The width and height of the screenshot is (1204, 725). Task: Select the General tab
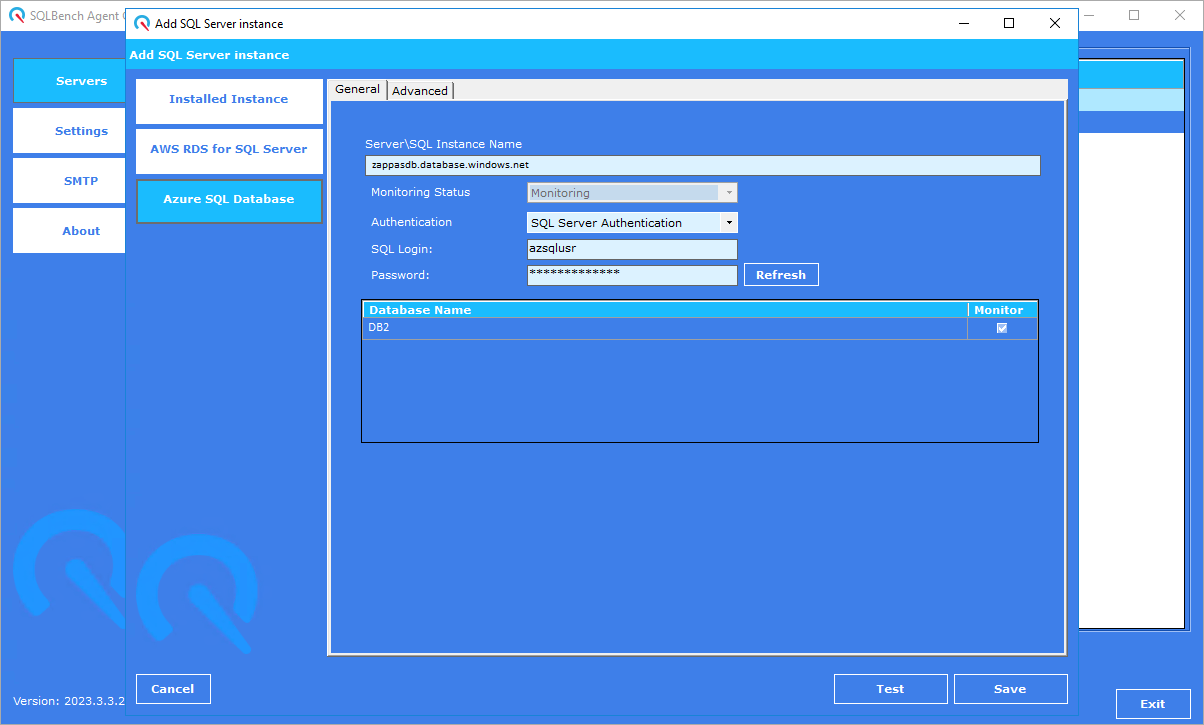coord(357,90)
